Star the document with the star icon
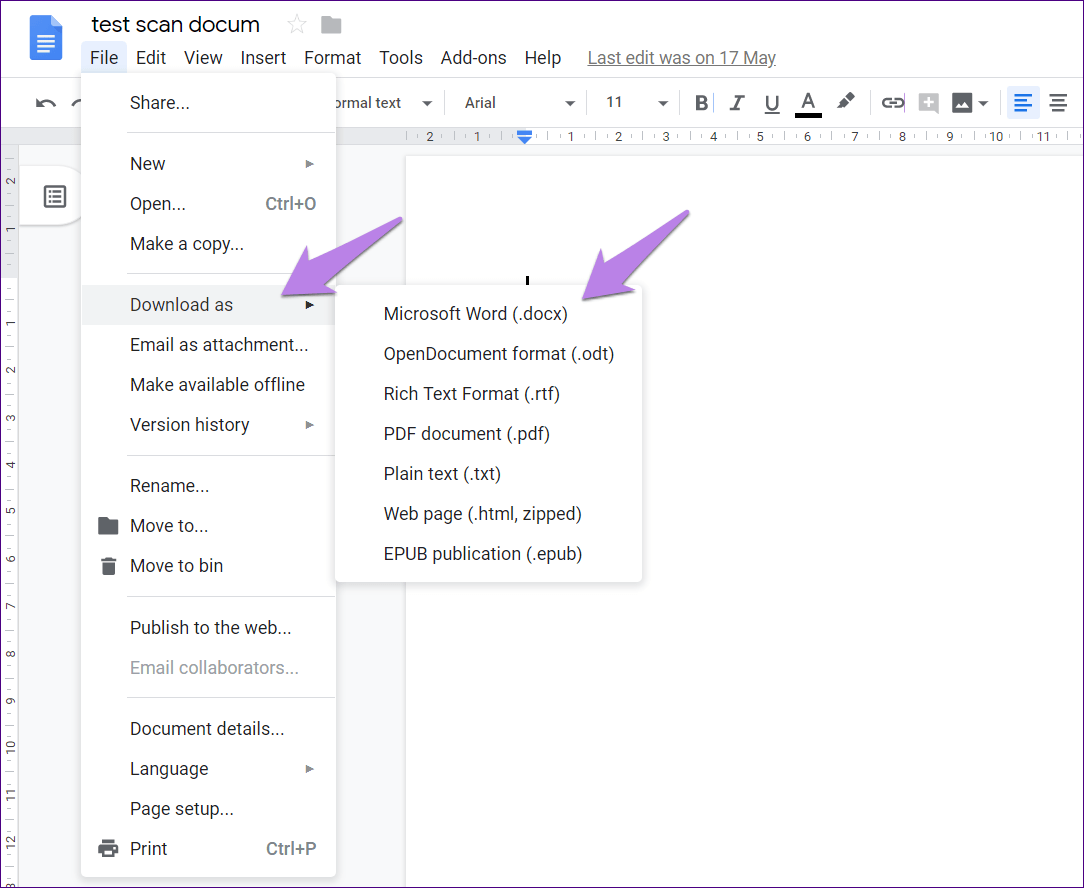The width and height of the screenshot is (1084, 888). pos(297,25)
